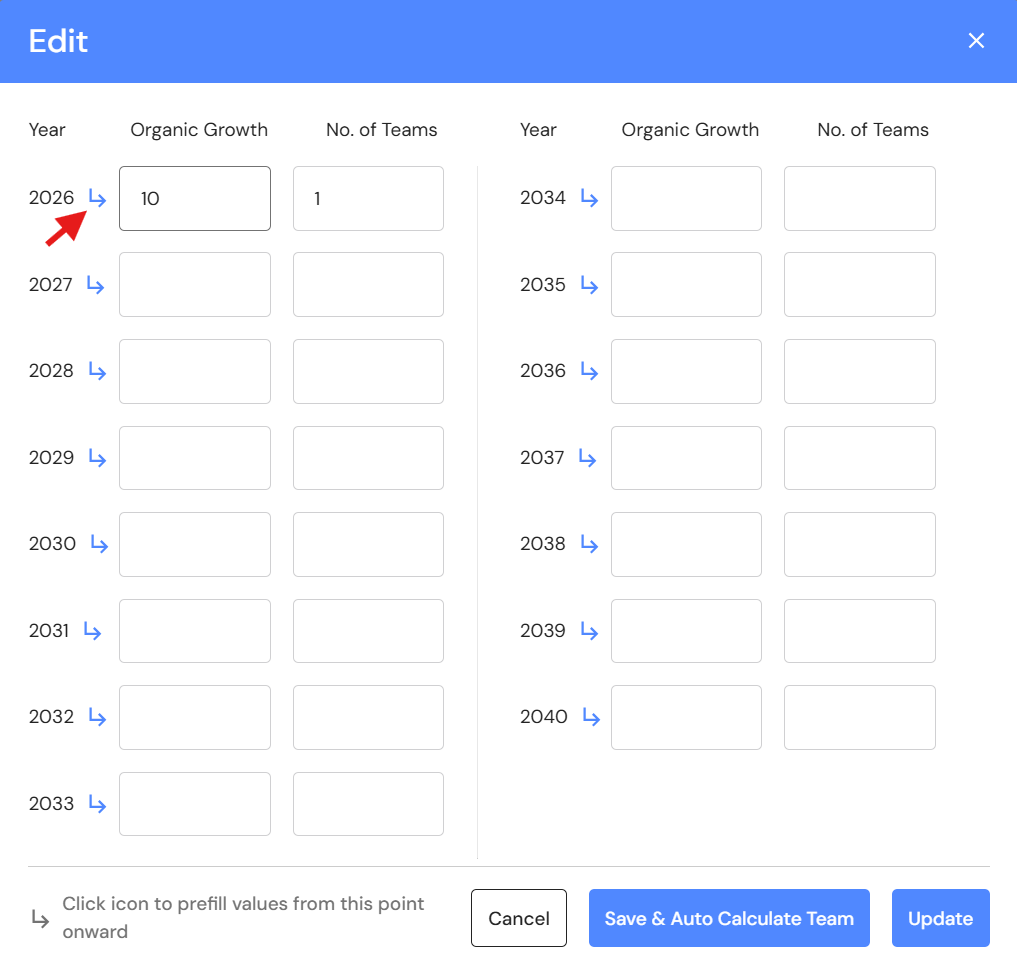Prefill values onward from year 2038

tap(589, 544)
